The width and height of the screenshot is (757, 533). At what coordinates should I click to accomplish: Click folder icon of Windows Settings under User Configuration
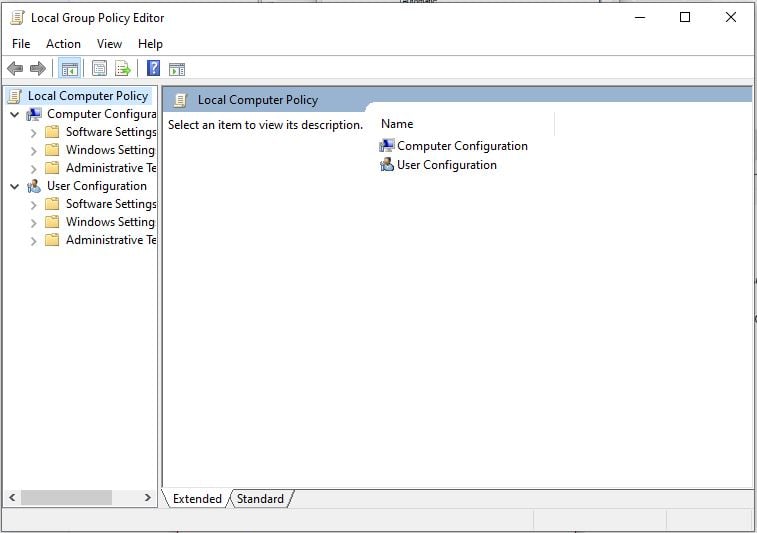click(x=52, y=222)
